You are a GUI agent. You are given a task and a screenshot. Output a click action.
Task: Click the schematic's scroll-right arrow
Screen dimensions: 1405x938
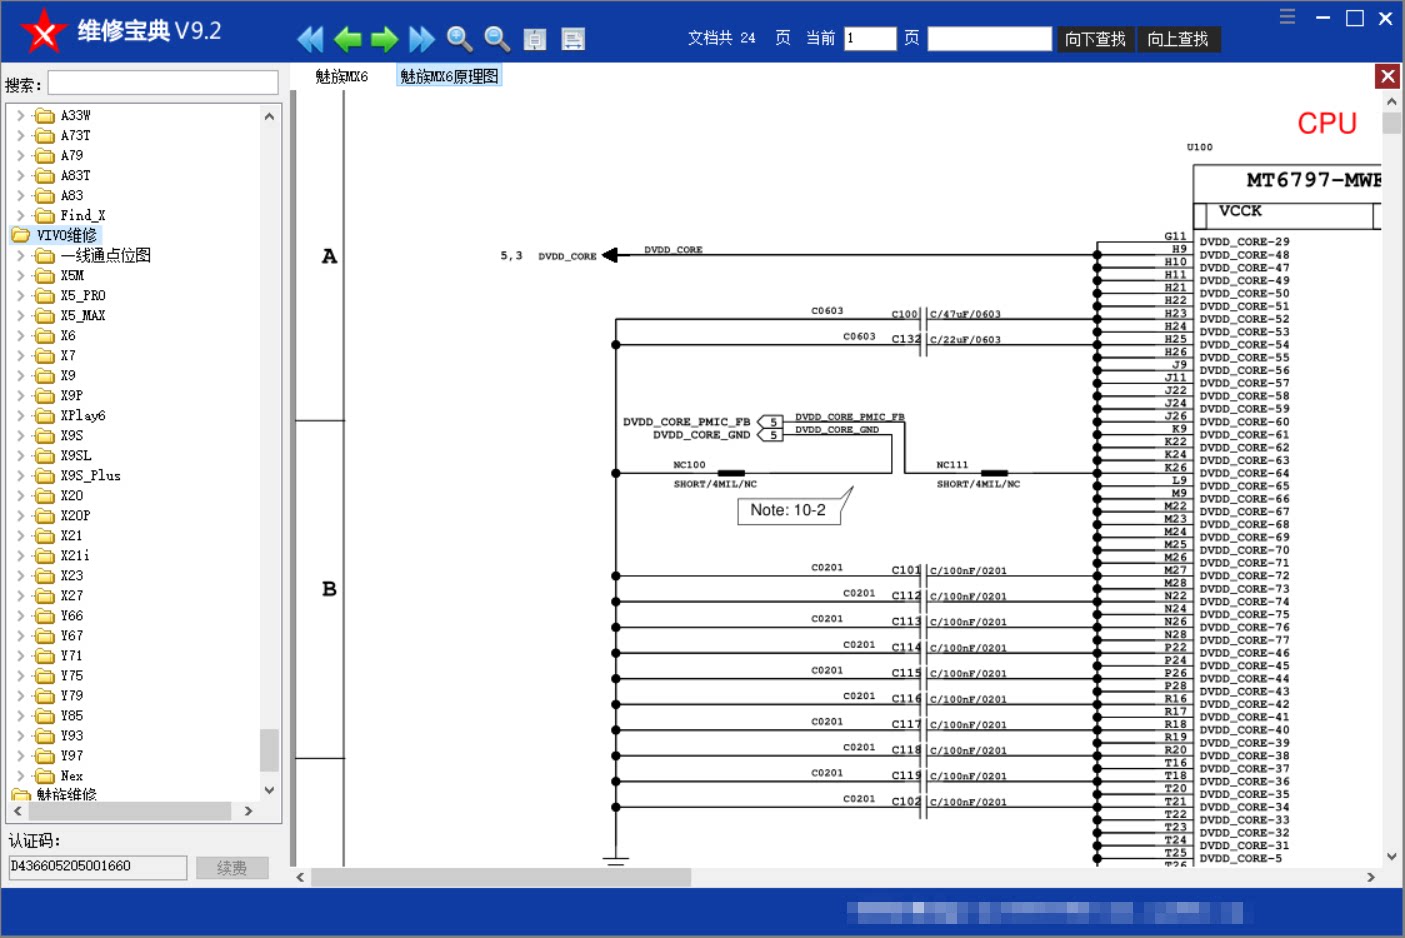[1371, 877]
